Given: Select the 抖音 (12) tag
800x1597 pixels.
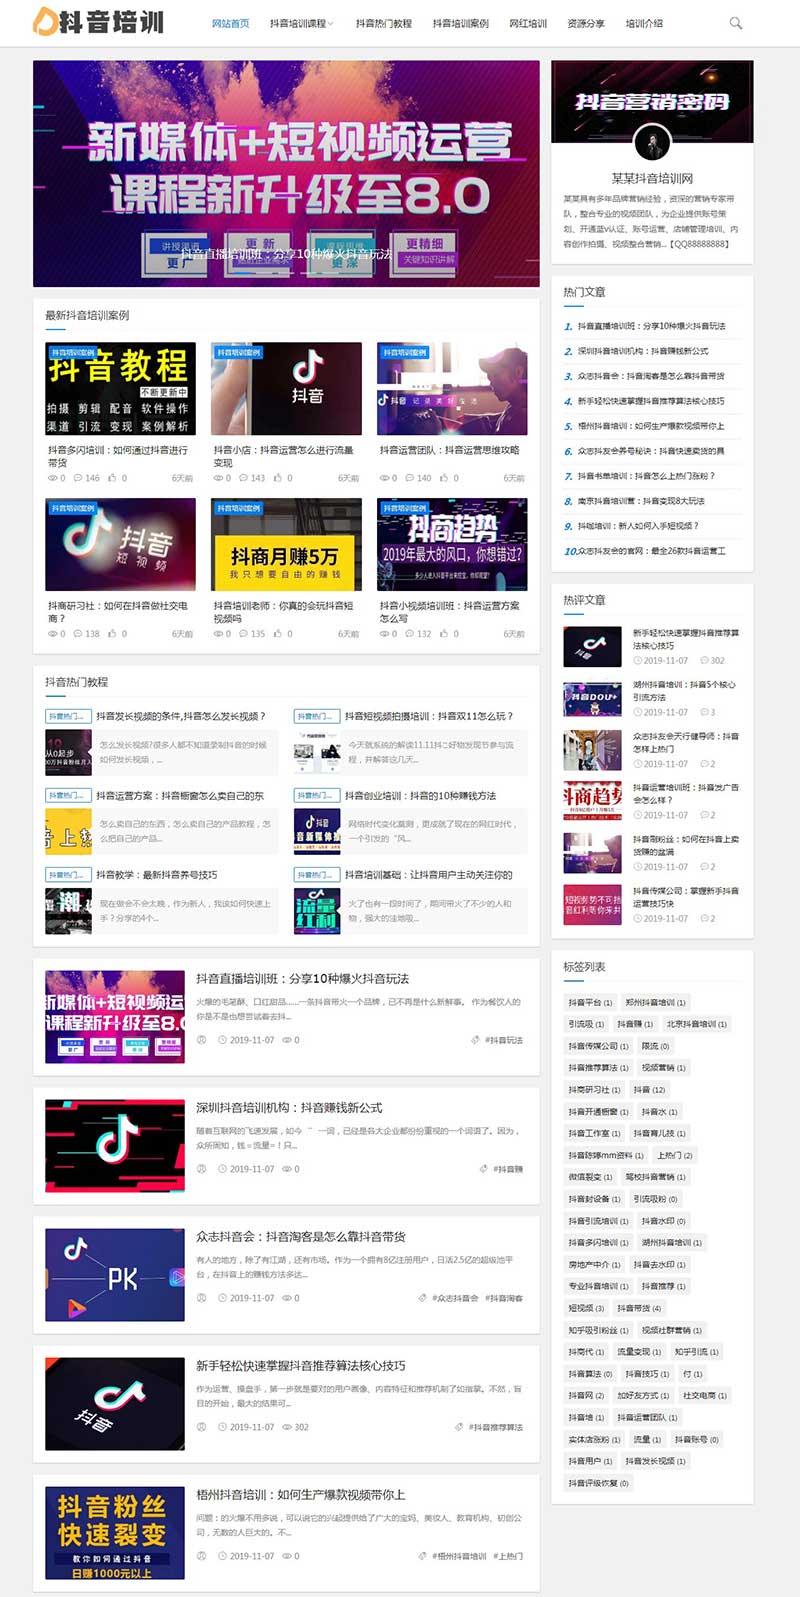Looking at the screenshot, I should coord(649,1090).
